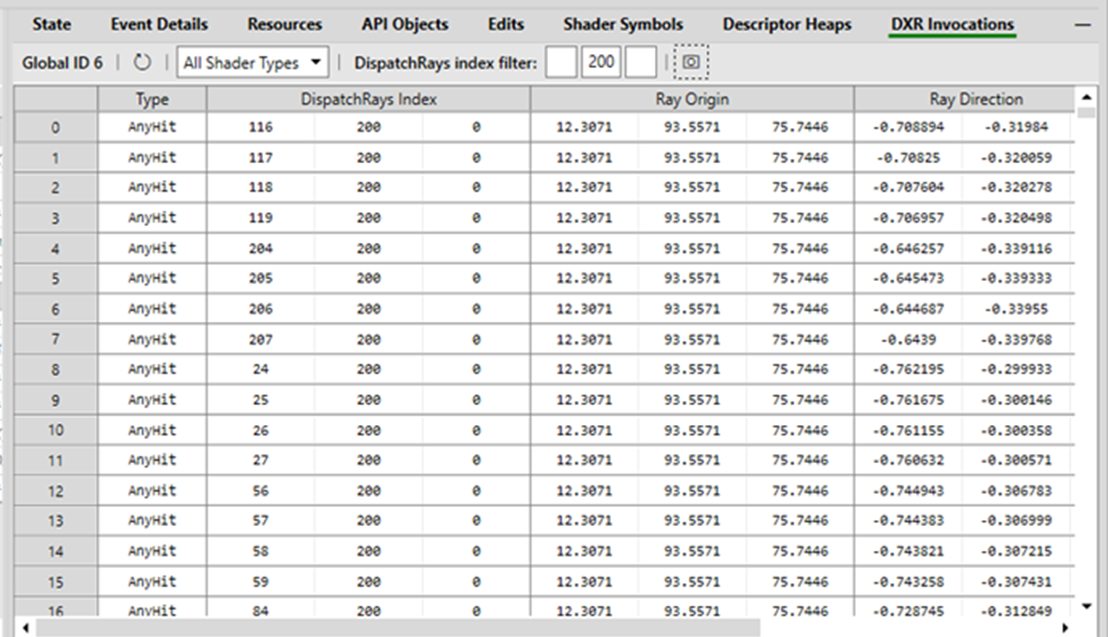1108x637 pixels.
Task: Click the horizontal scrollbar right arrow
Action: (x=1066, y=627)
